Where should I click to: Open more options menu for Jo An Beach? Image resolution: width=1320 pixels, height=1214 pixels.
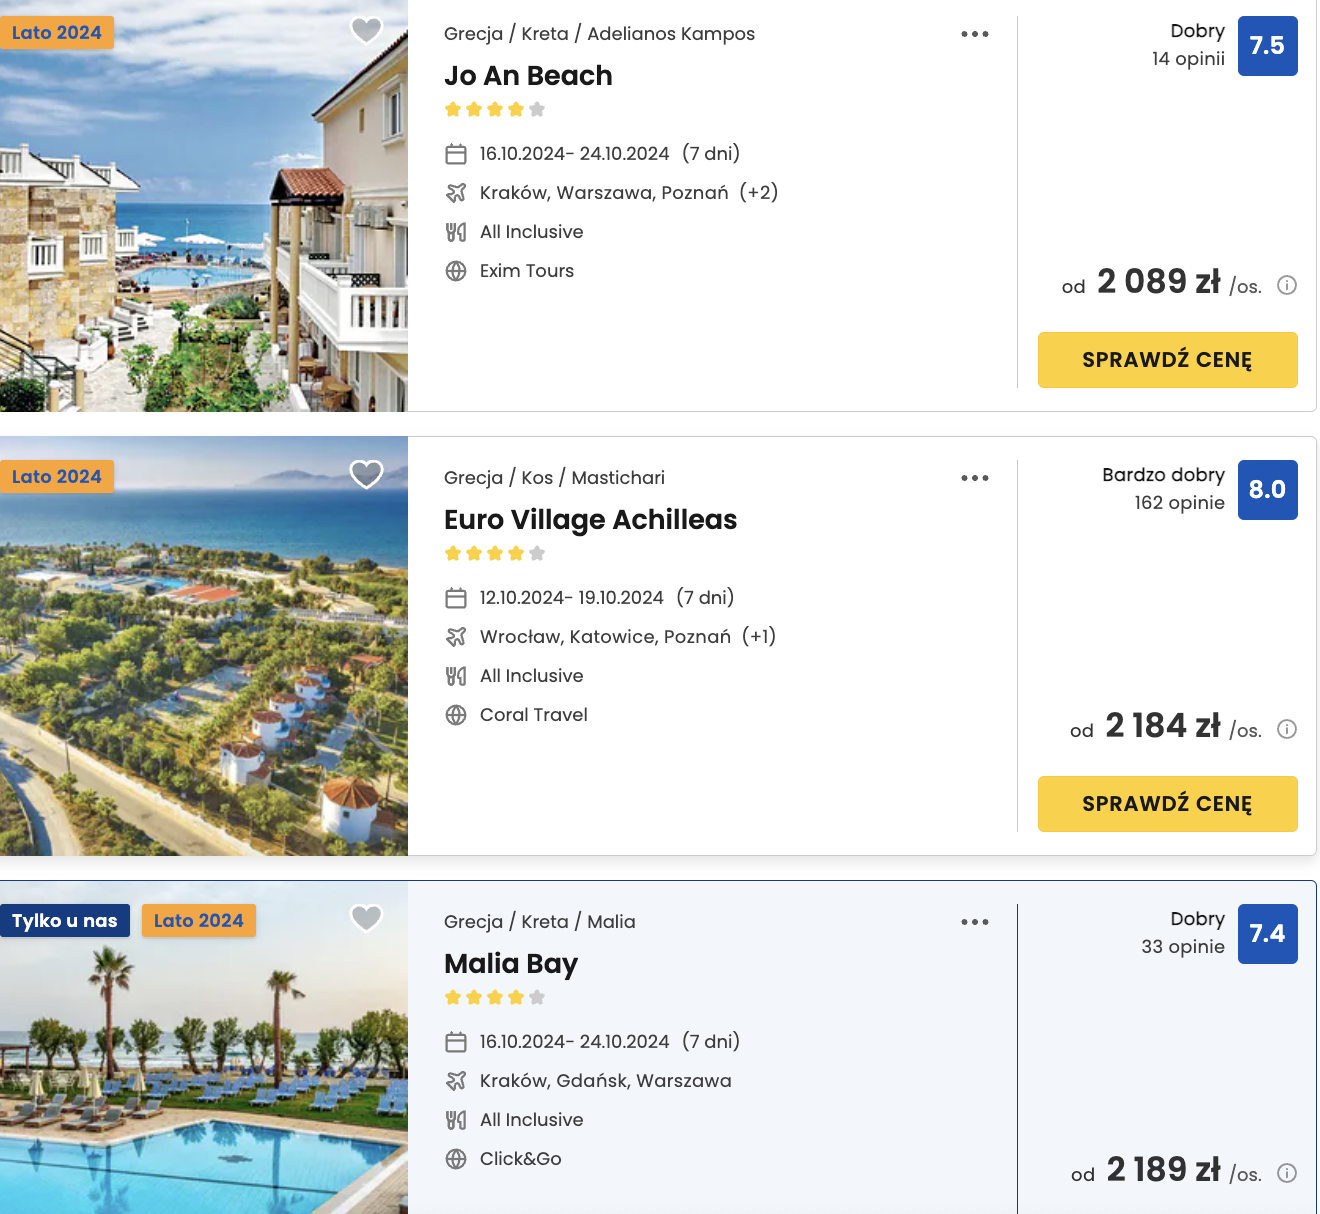point(975,34)
